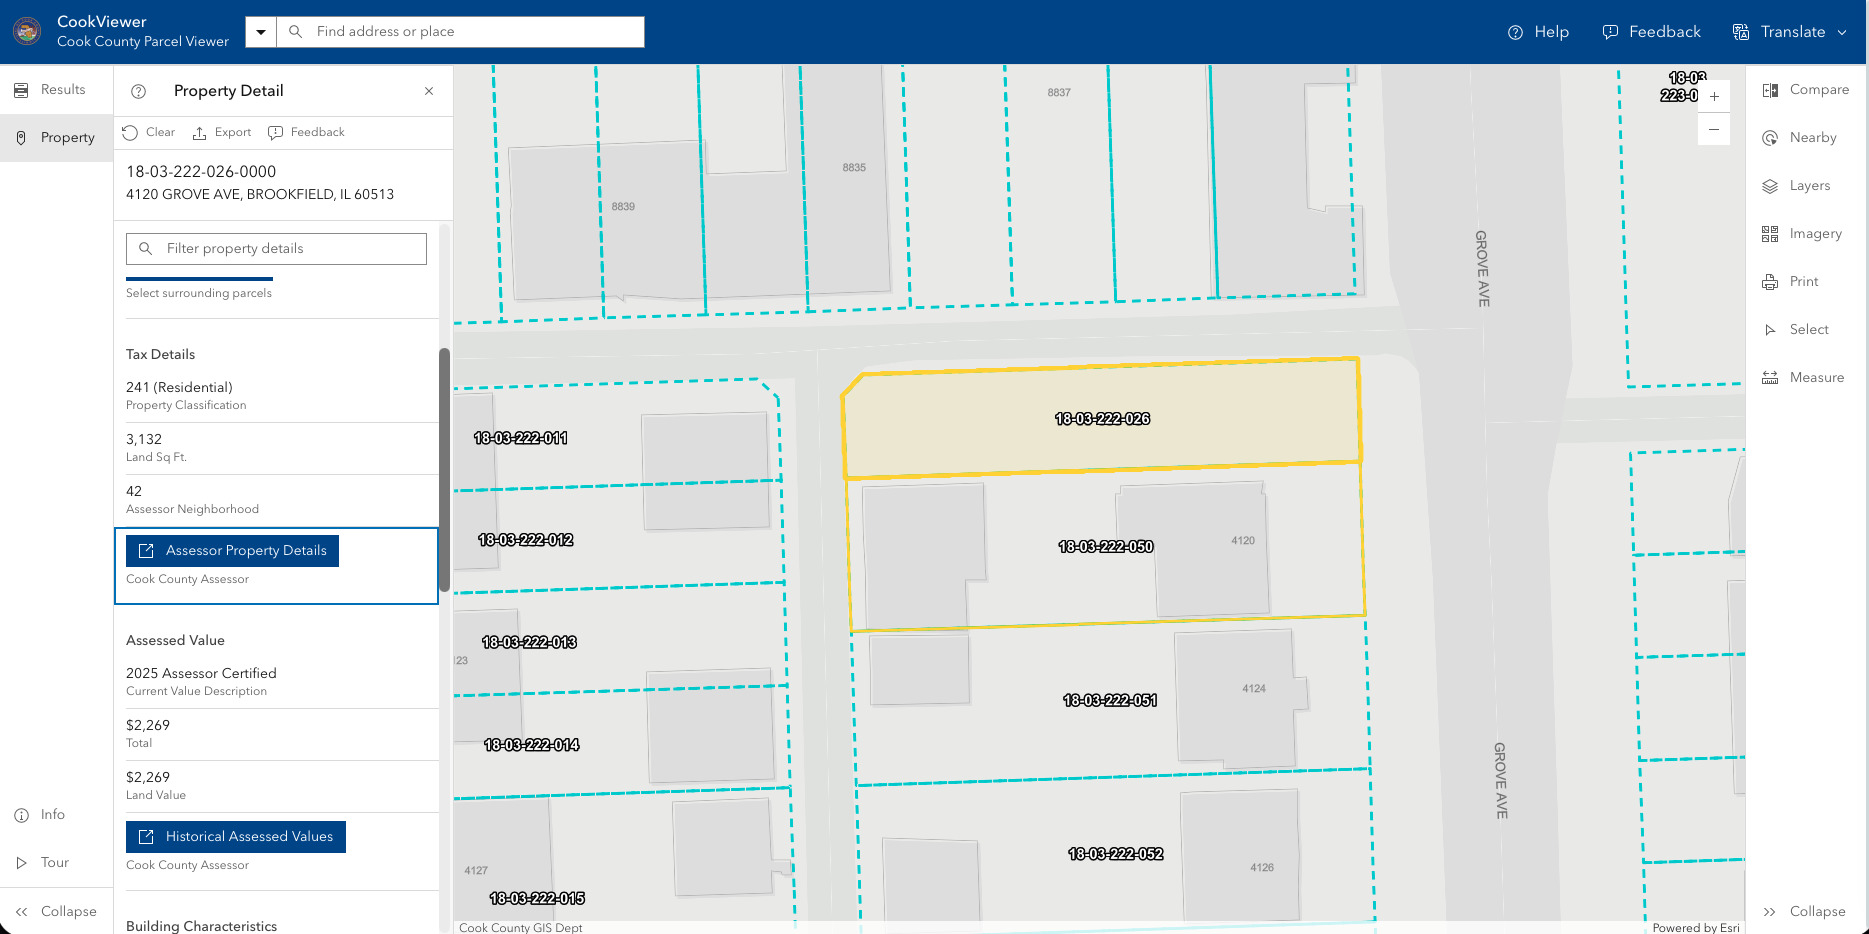
Task: Zoom out on the map
Action: click(1714, 129)
